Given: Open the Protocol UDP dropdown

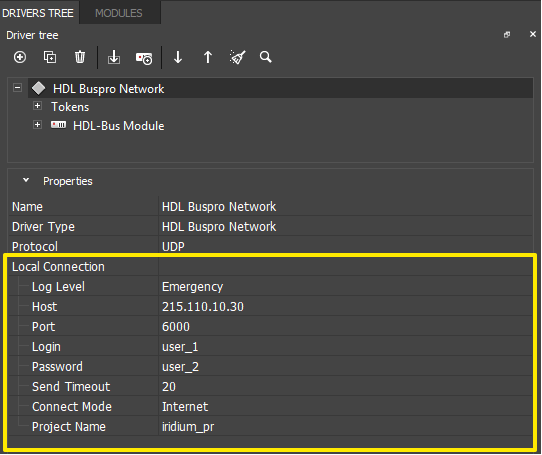Looking at the screenshot, I should coord(345,246).
